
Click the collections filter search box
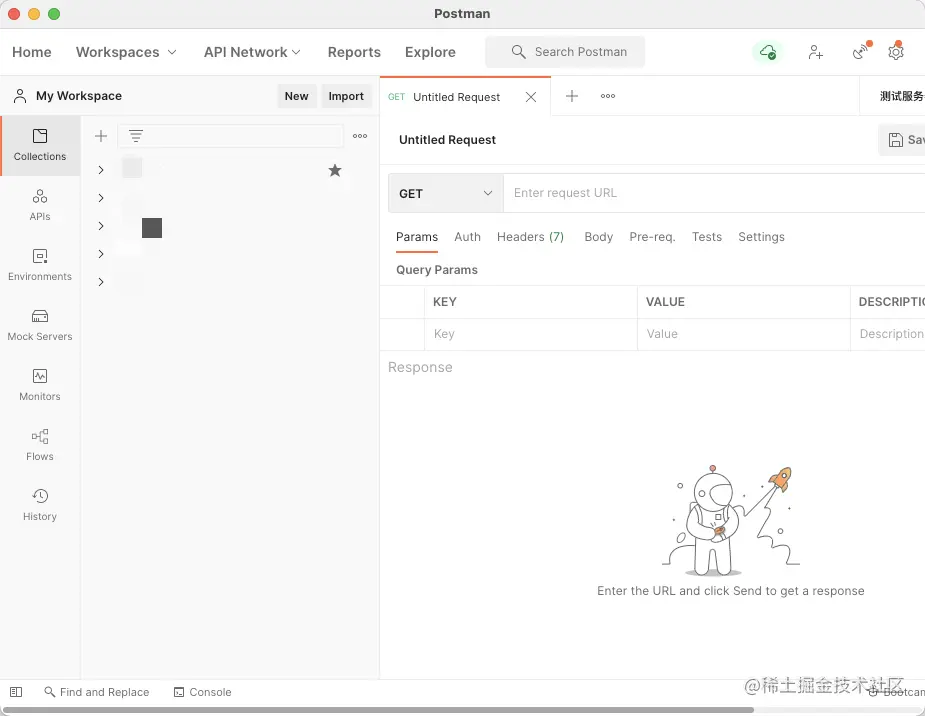[230, 136]
